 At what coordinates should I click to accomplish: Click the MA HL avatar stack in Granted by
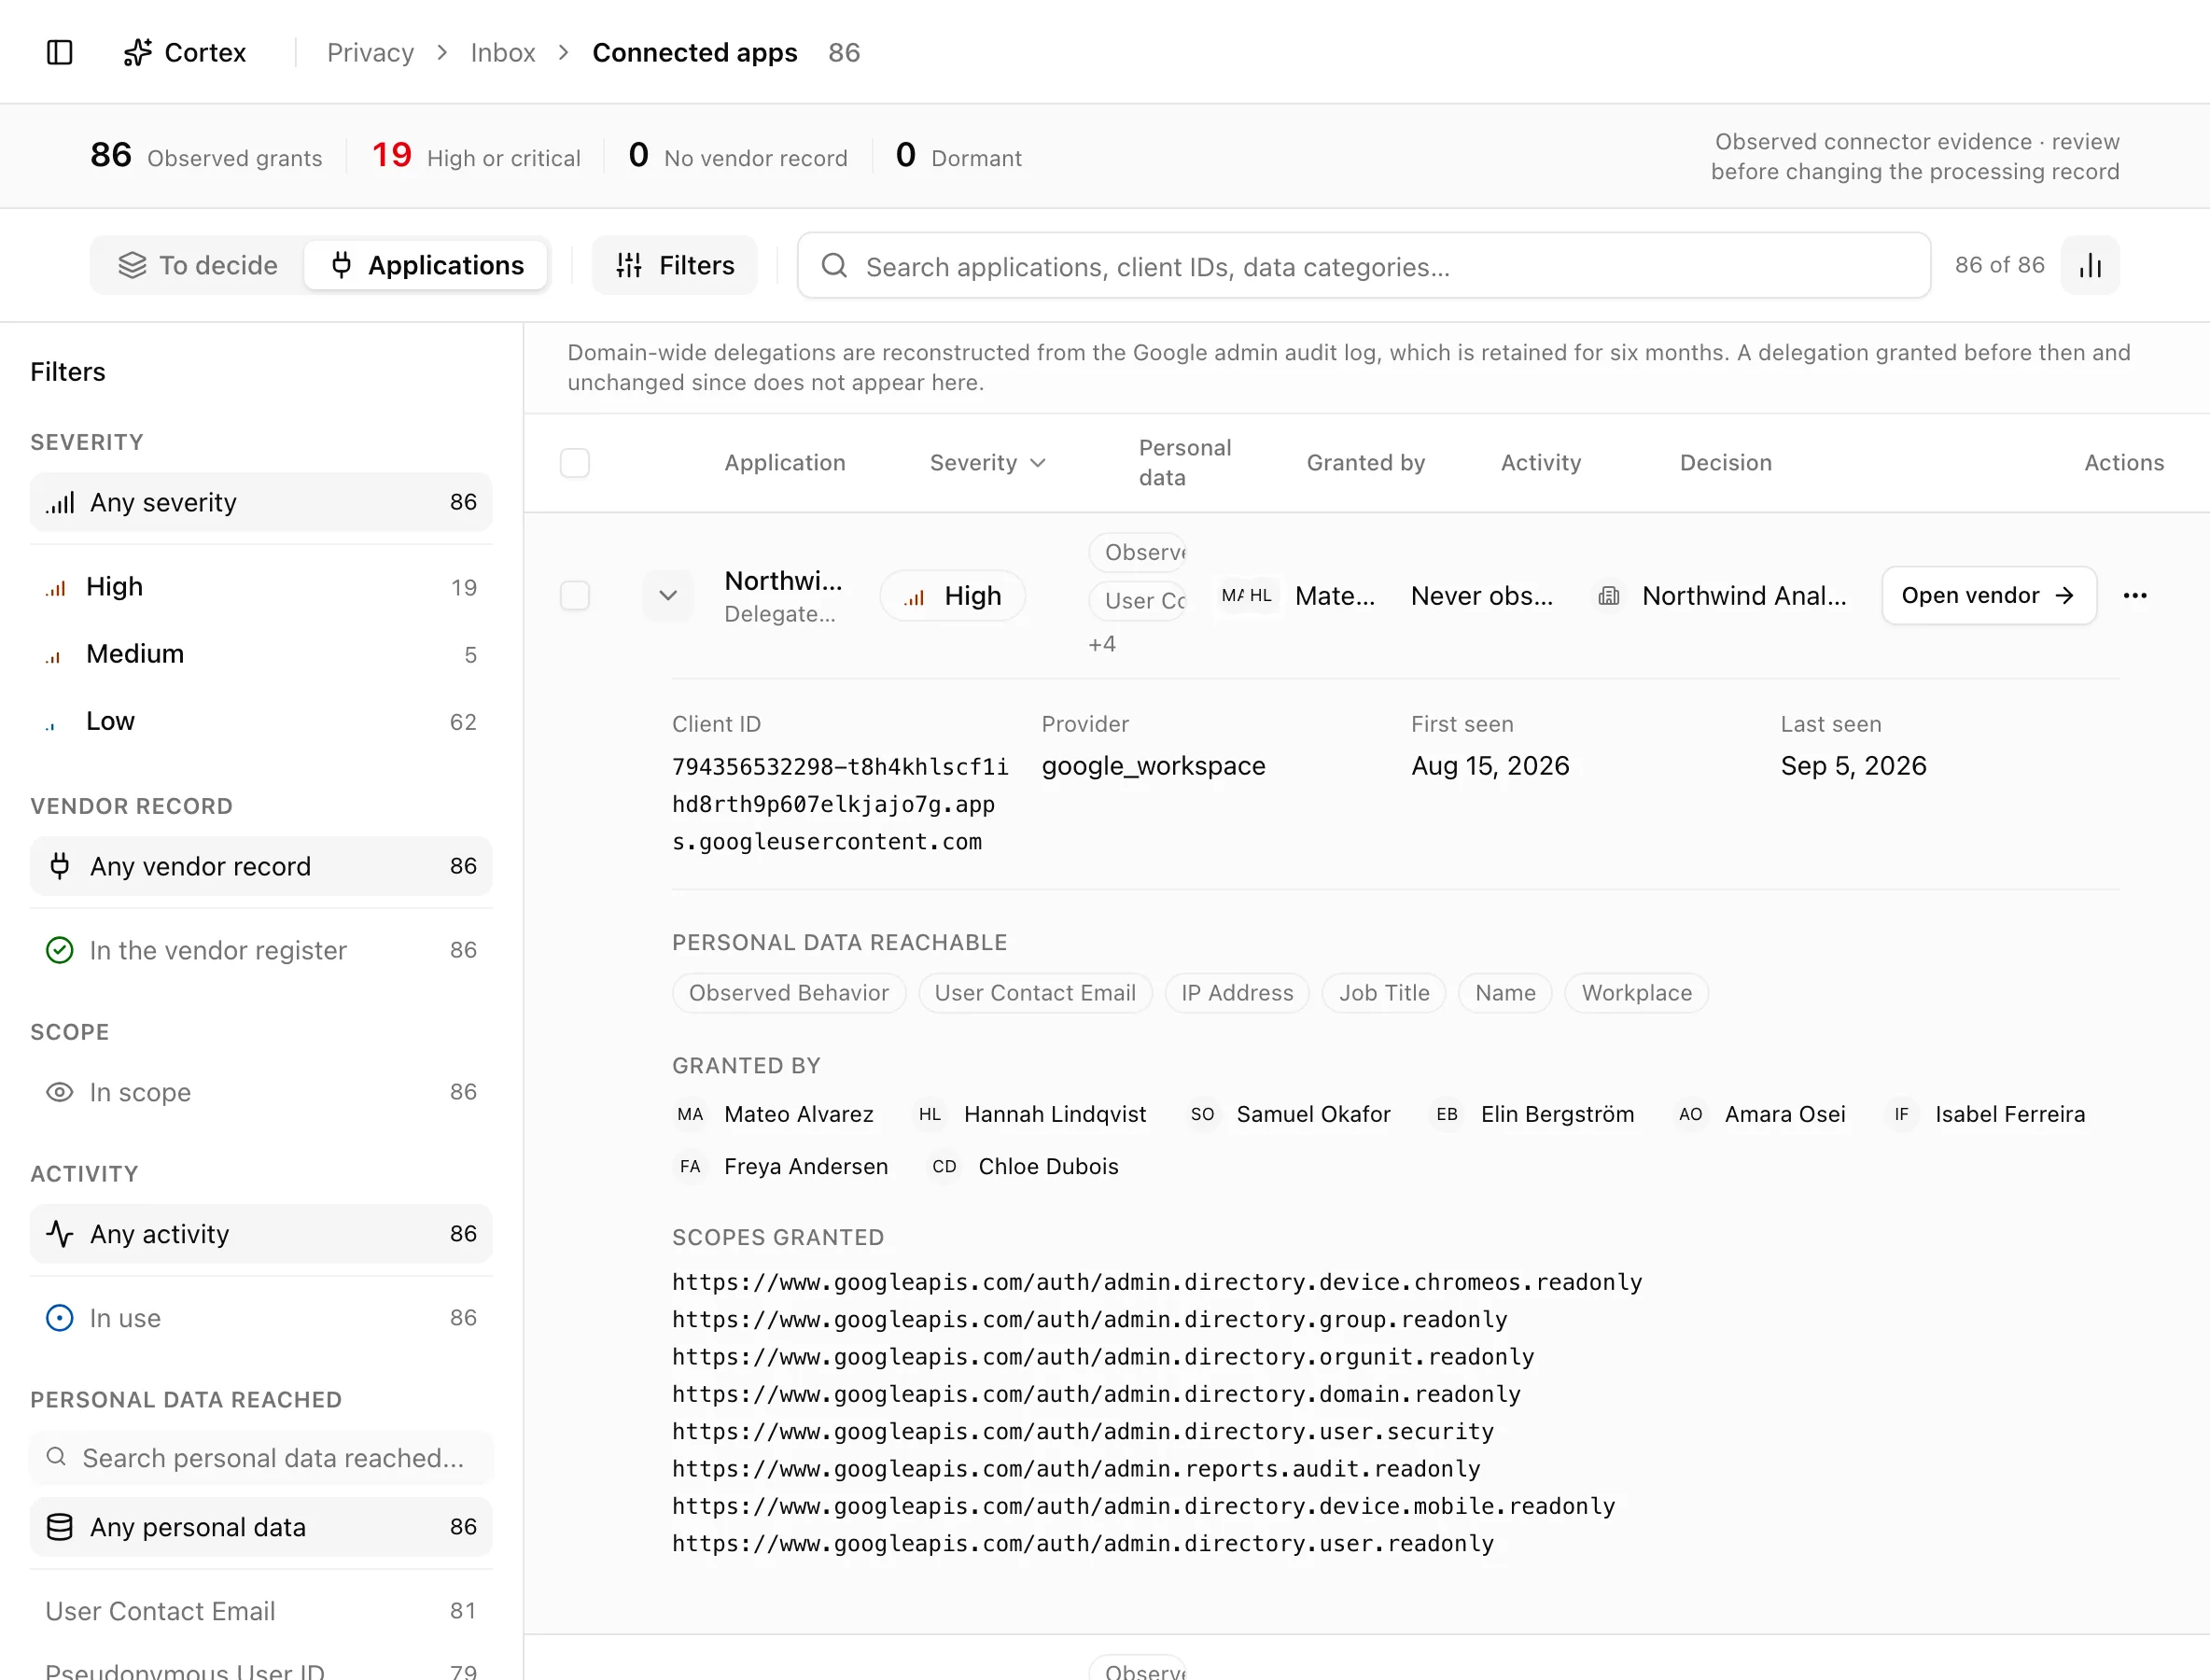pyautogui.click(x=1247, y=596)
